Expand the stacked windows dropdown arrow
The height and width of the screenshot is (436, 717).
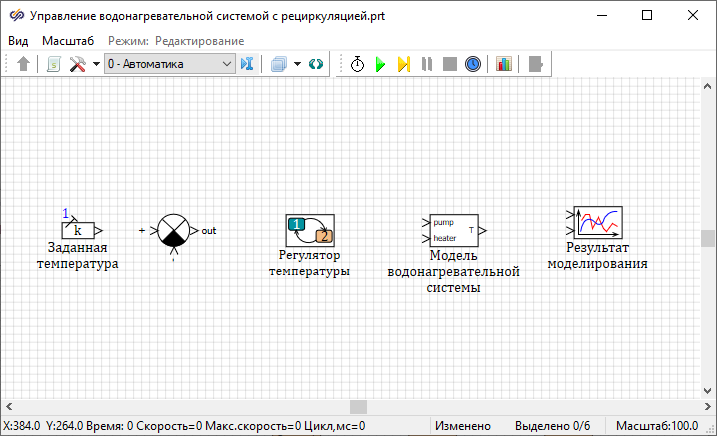296,64
